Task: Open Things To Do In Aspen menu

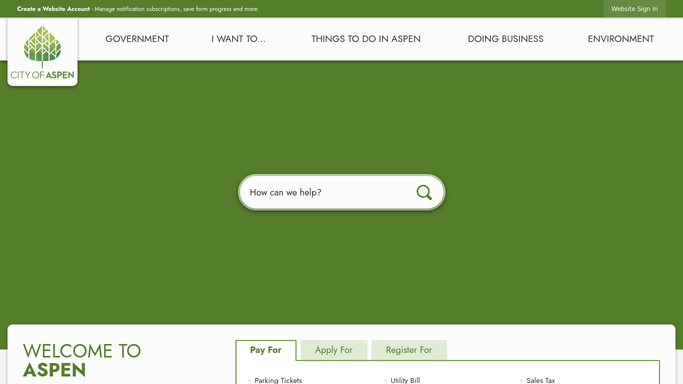Action: (x=366, y=39)
